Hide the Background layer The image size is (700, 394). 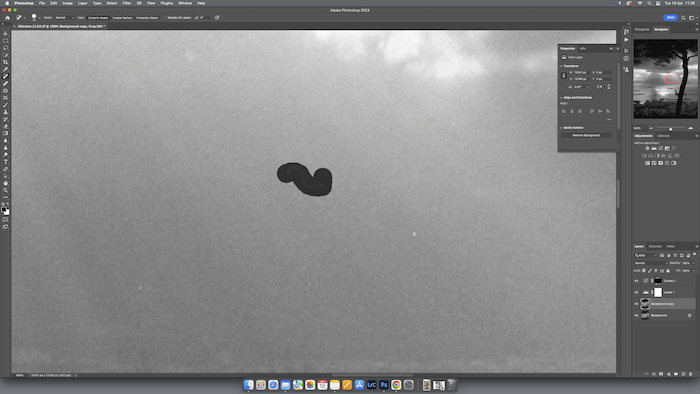point(637,315)
